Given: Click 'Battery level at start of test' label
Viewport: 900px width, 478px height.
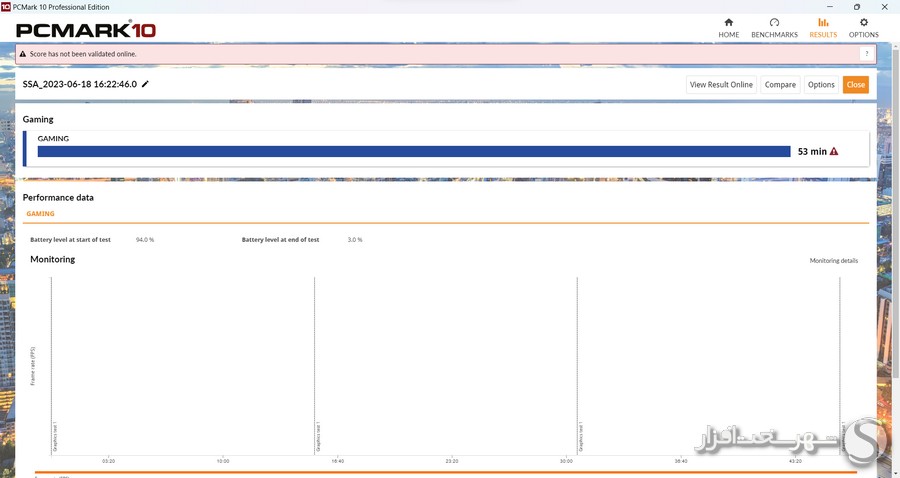Looking at the screenshot, I should tap(70, 239).
